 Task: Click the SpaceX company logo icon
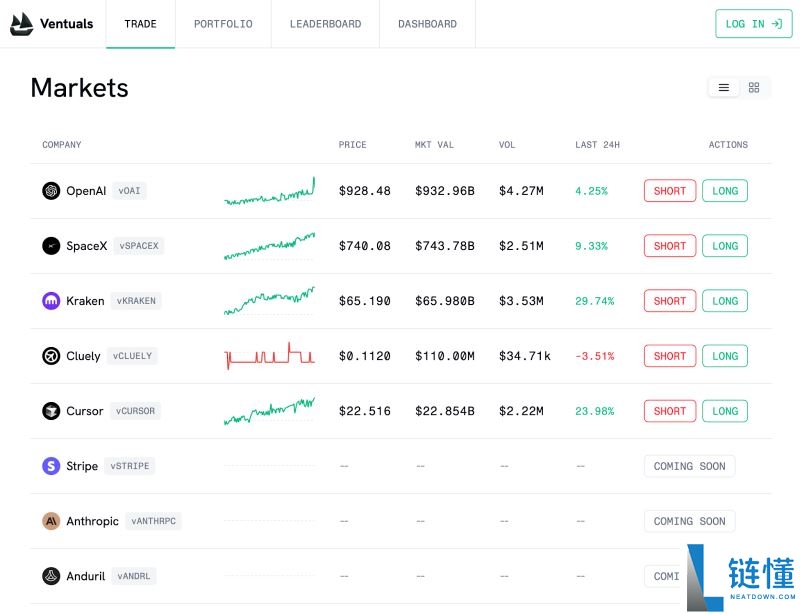click(x=51, y=246)
